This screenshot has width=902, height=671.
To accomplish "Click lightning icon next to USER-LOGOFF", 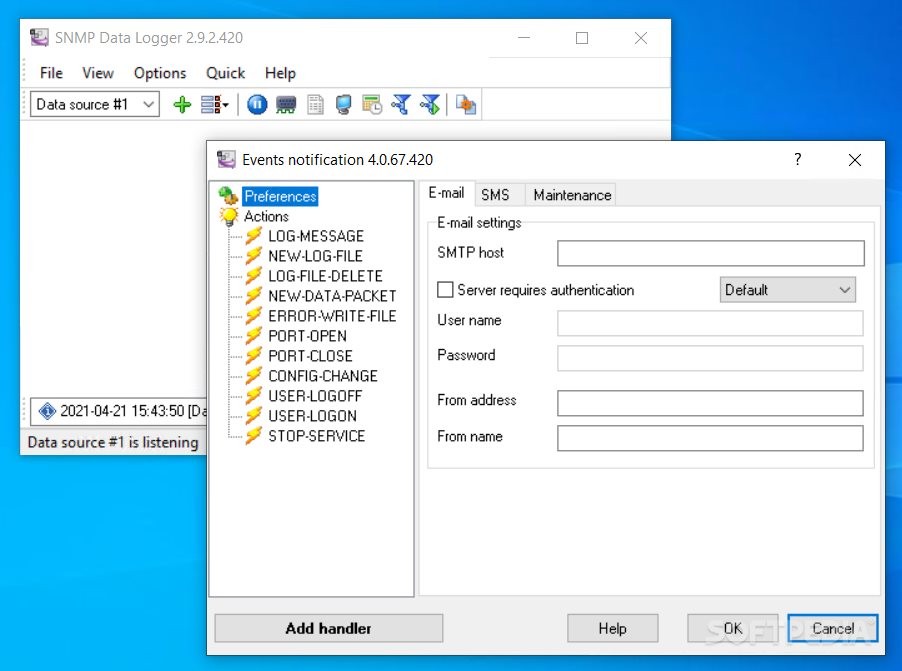I will [254, 396].
